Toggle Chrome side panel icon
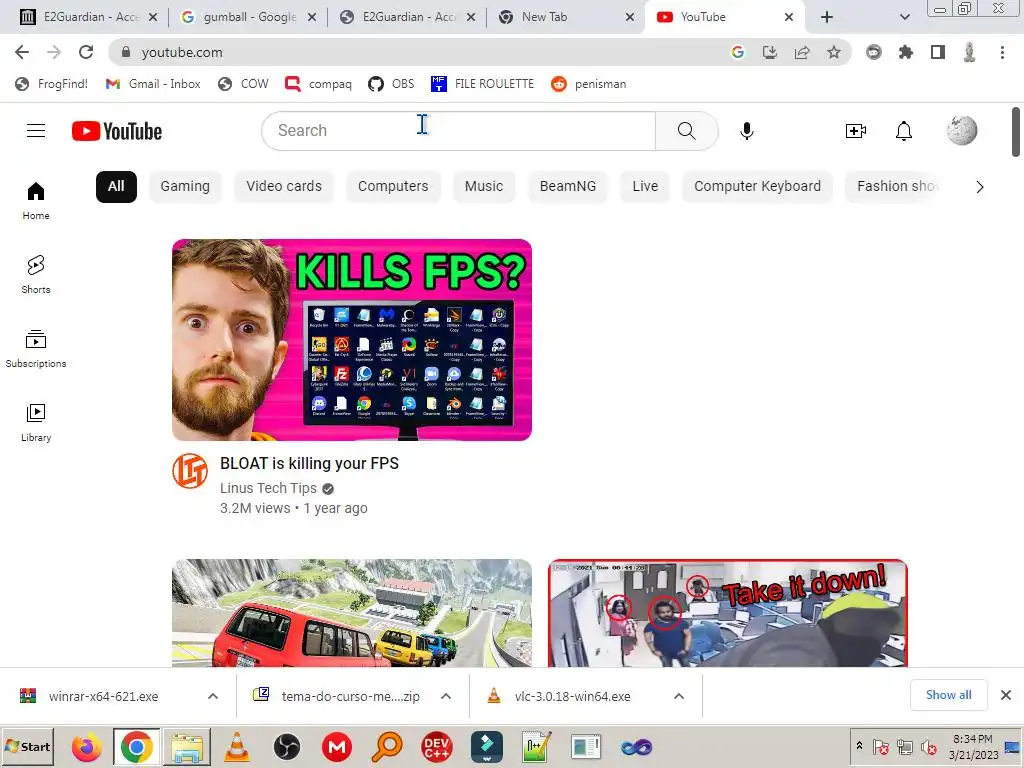 point(938,52)
